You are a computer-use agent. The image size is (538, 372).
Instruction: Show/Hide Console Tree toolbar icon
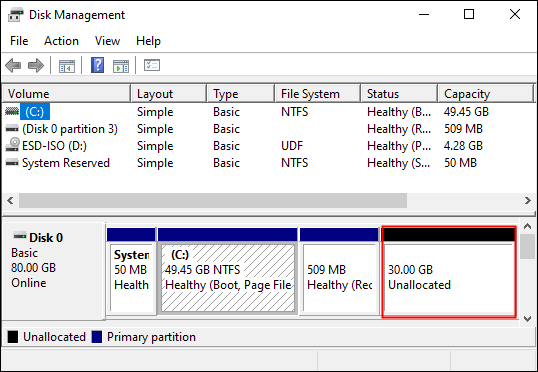pos(67,66)
